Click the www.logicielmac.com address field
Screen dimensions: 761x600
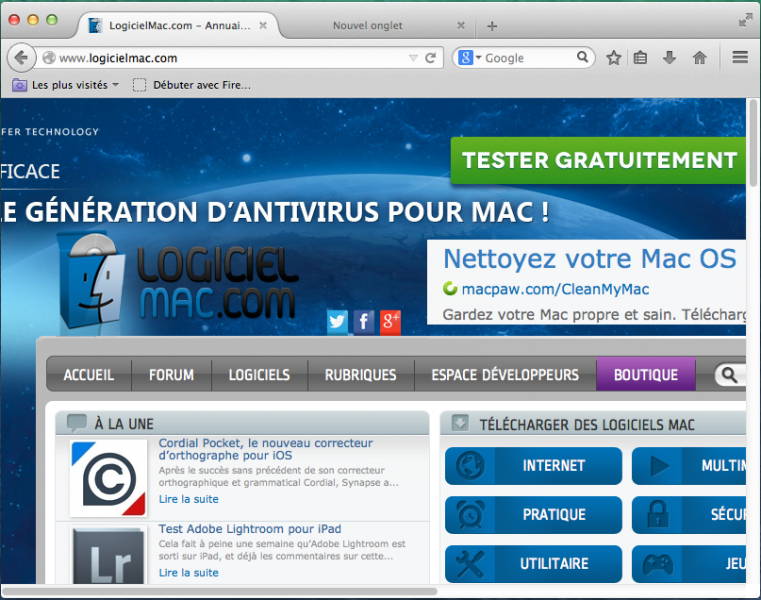coord(231,58)
